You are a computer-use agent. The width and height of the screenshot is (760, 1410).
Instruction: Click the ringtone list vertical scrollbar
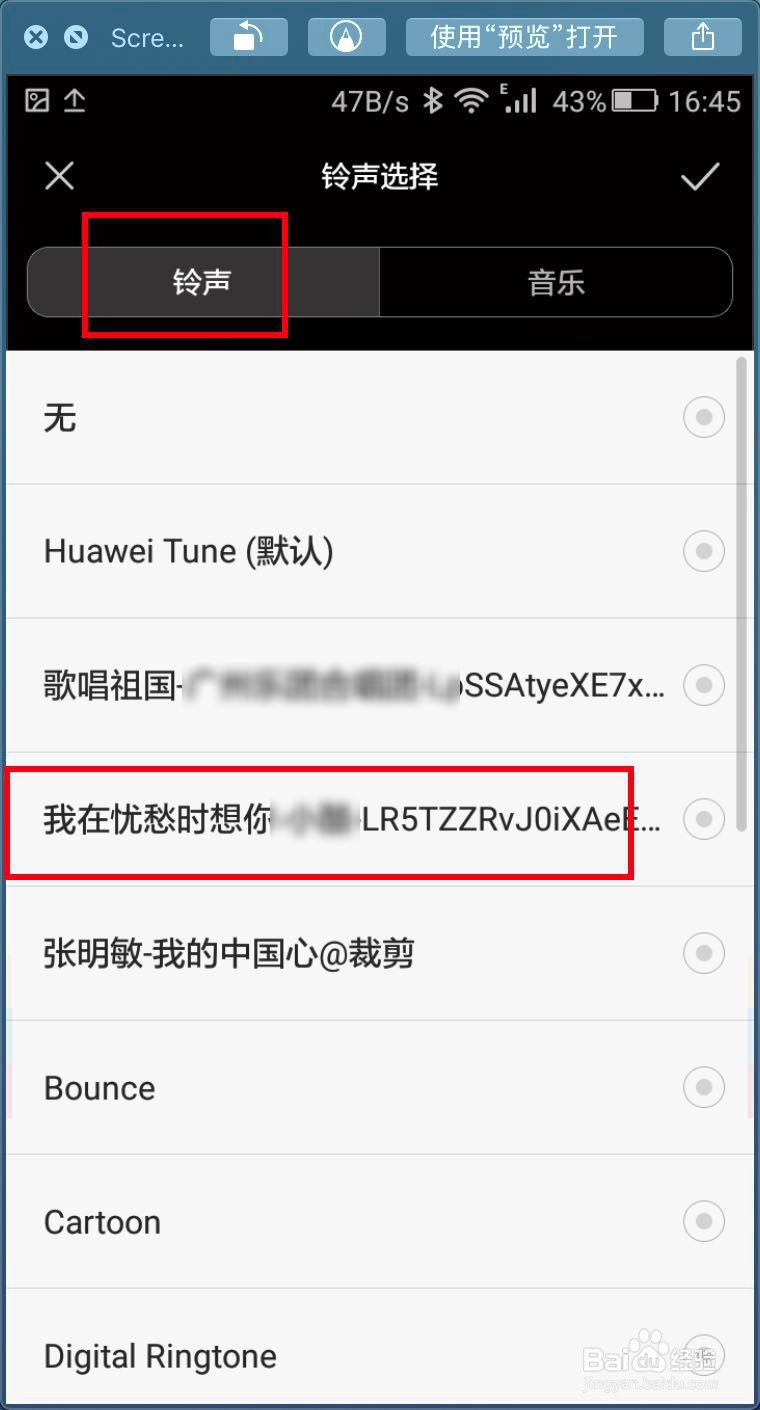tap(741, 592)
